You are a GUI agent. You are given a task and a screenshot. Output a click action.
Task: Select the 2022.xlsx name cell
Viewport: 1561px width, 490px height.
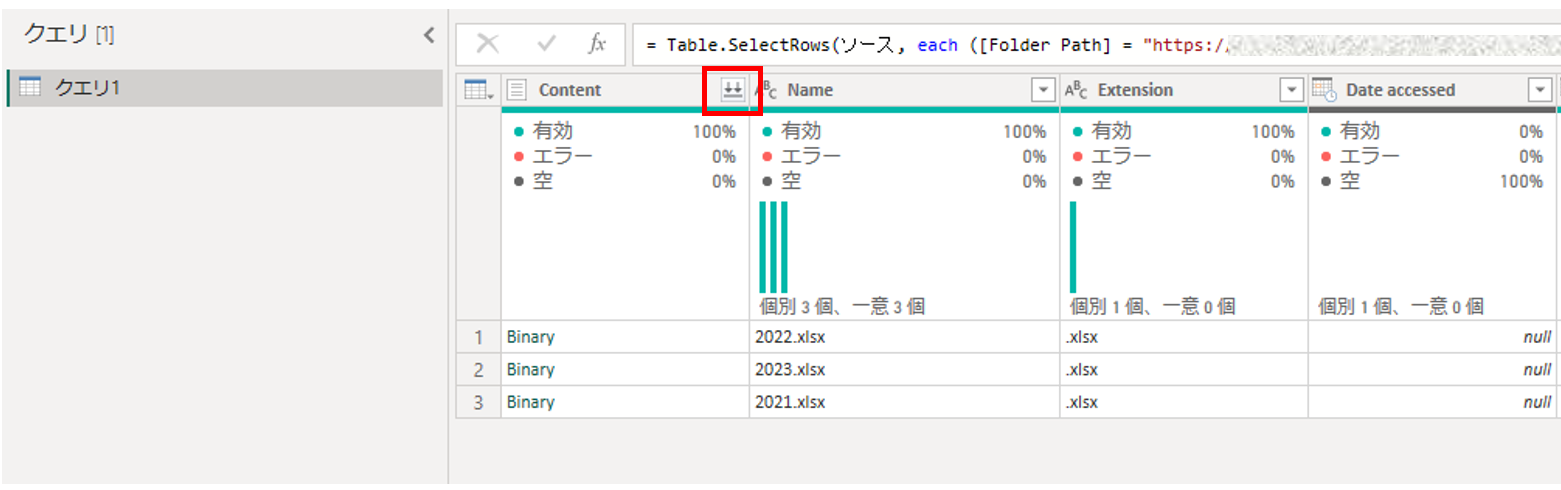(904, 337)
